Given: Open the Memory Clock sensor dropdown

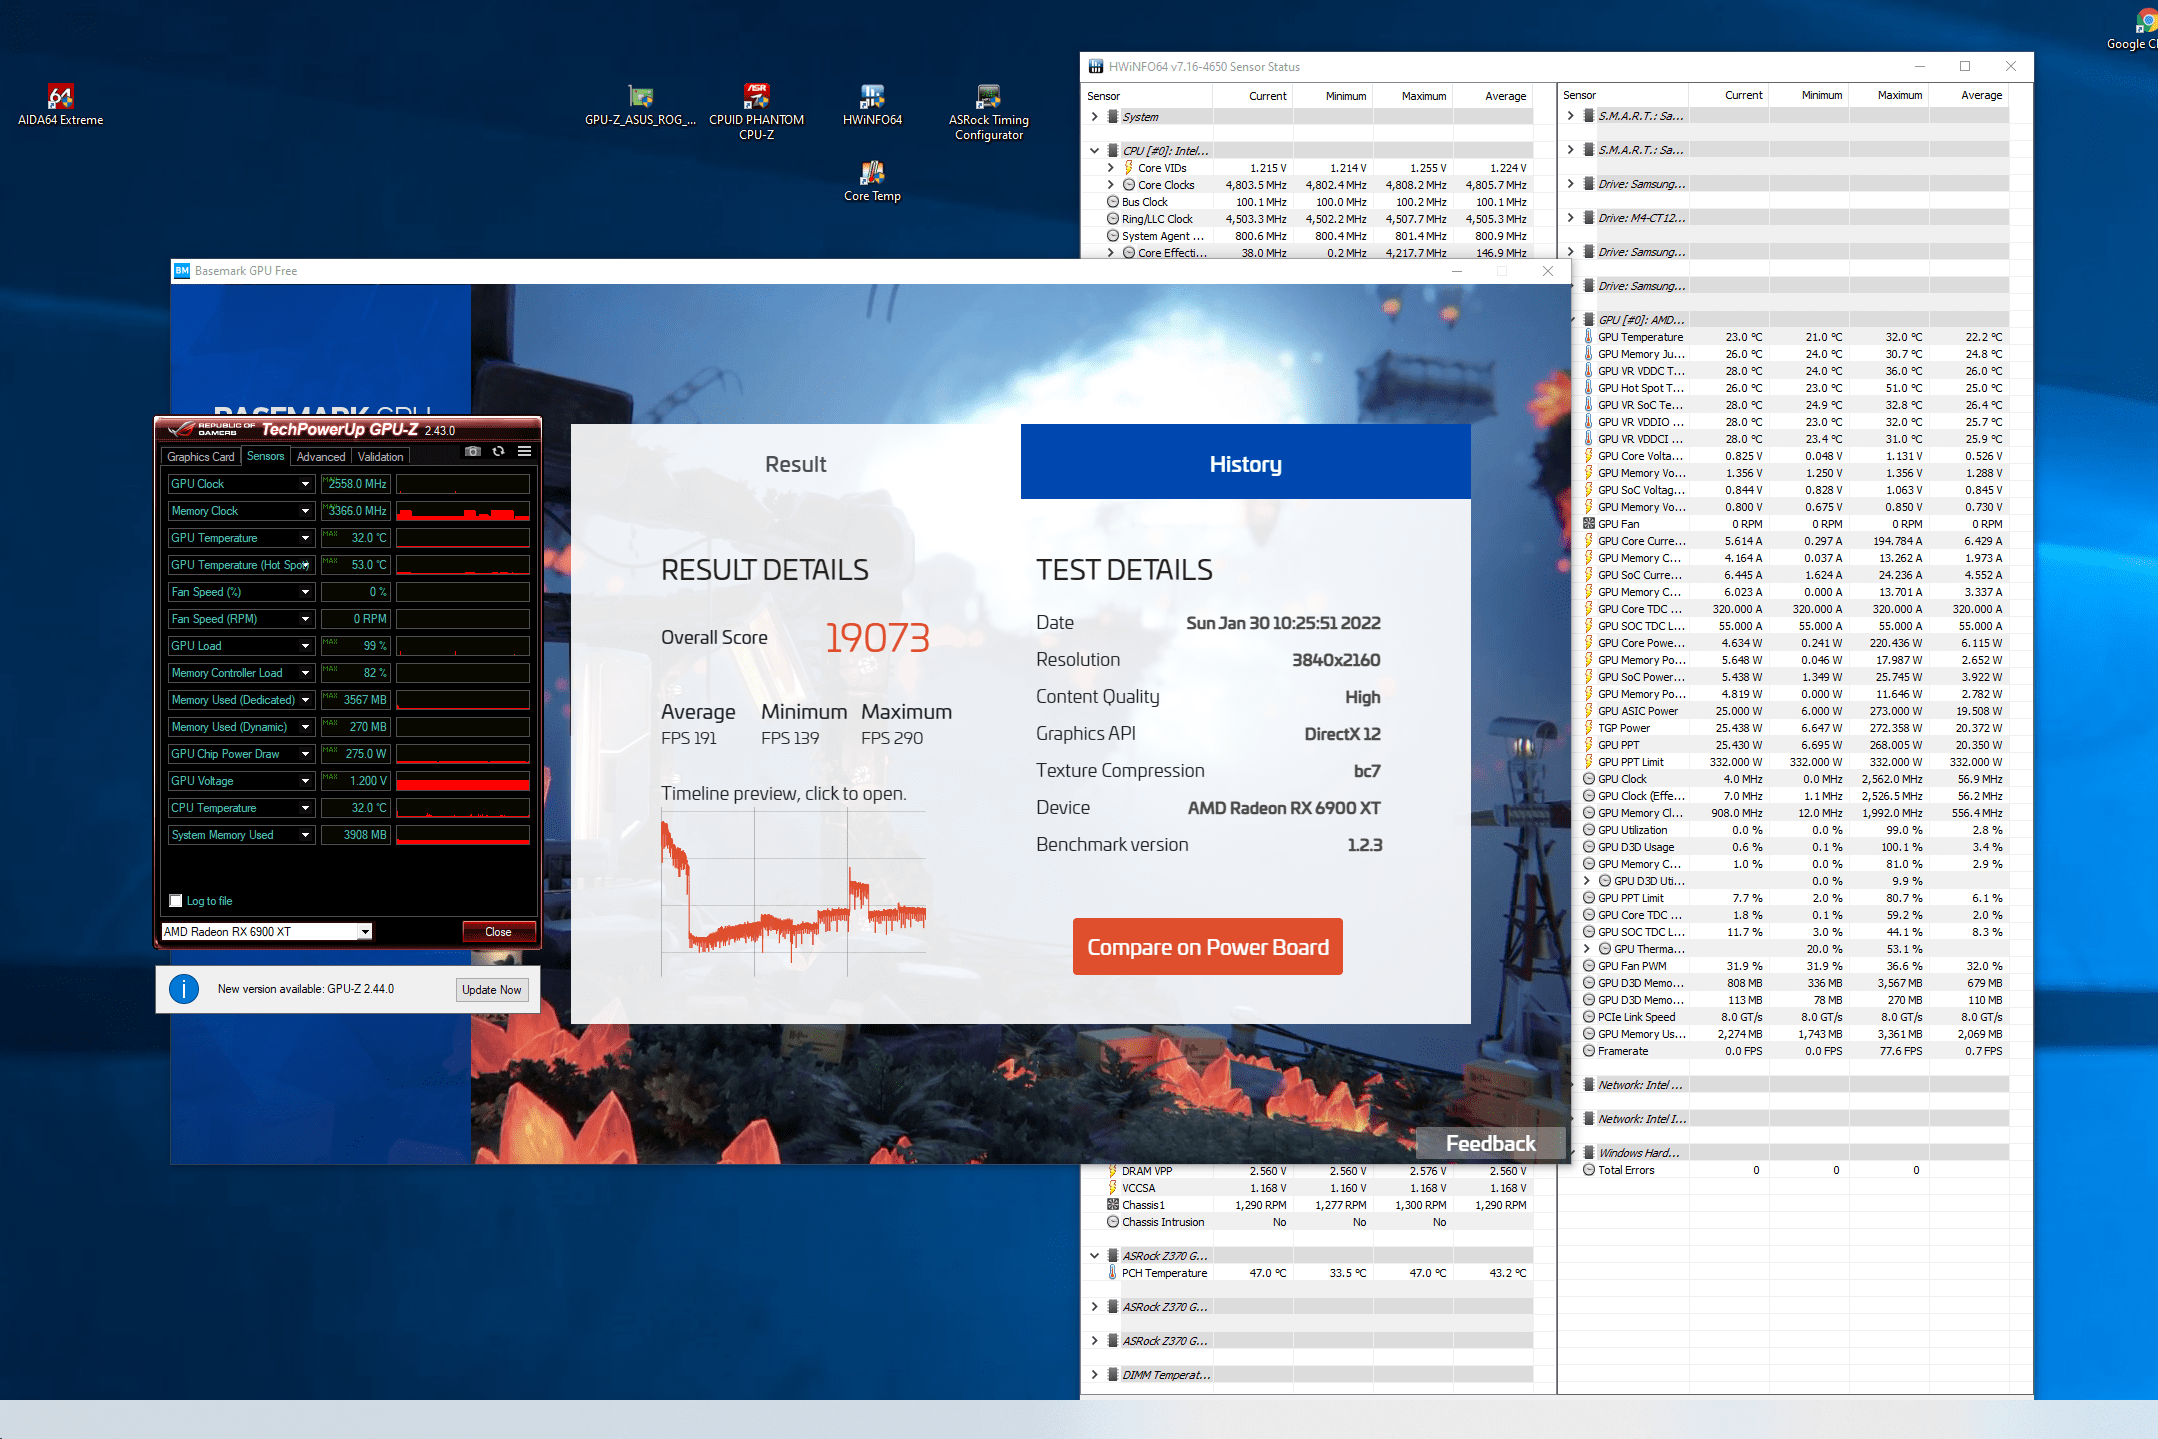Looking at the screenshot, I should pyautogui.click(x=305, y=511).
